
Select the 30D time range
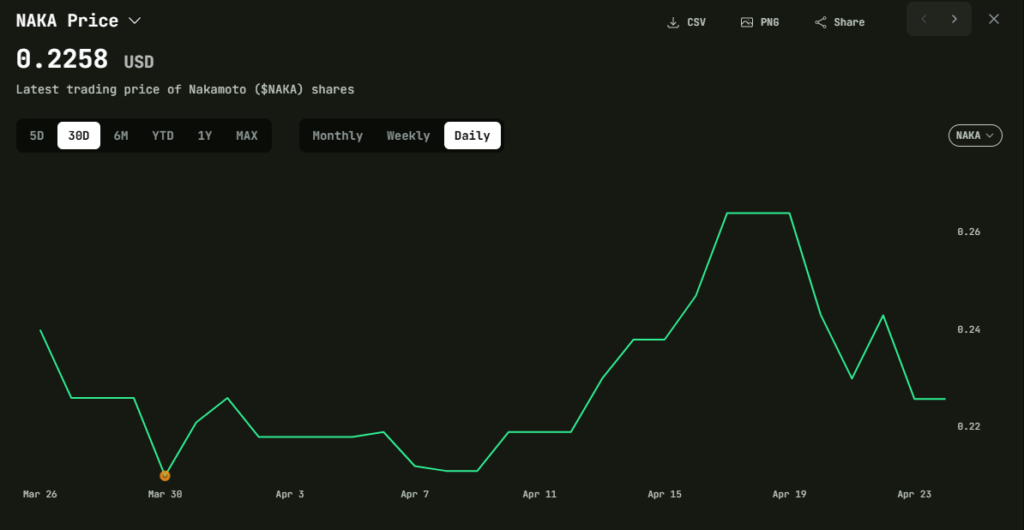click(x=79, y=136)
